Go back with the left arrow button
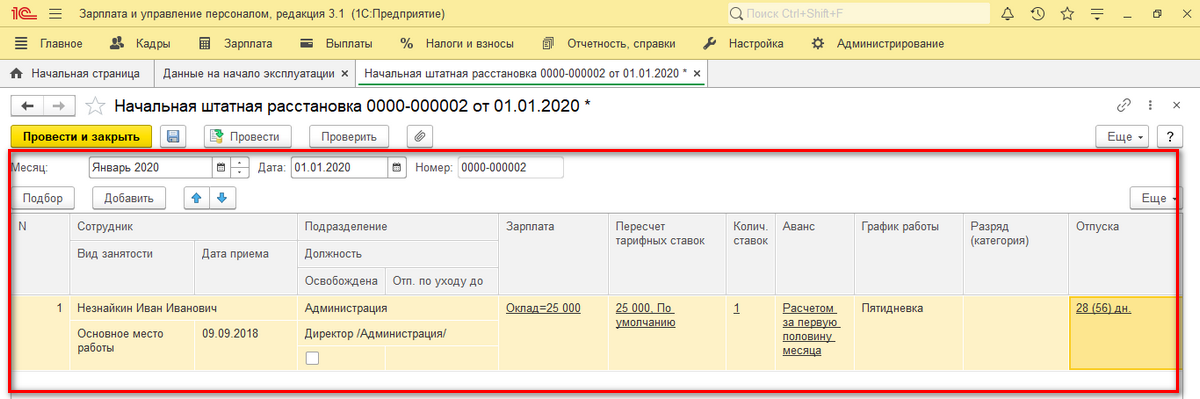1200x399 pixels. pos(27,106)
